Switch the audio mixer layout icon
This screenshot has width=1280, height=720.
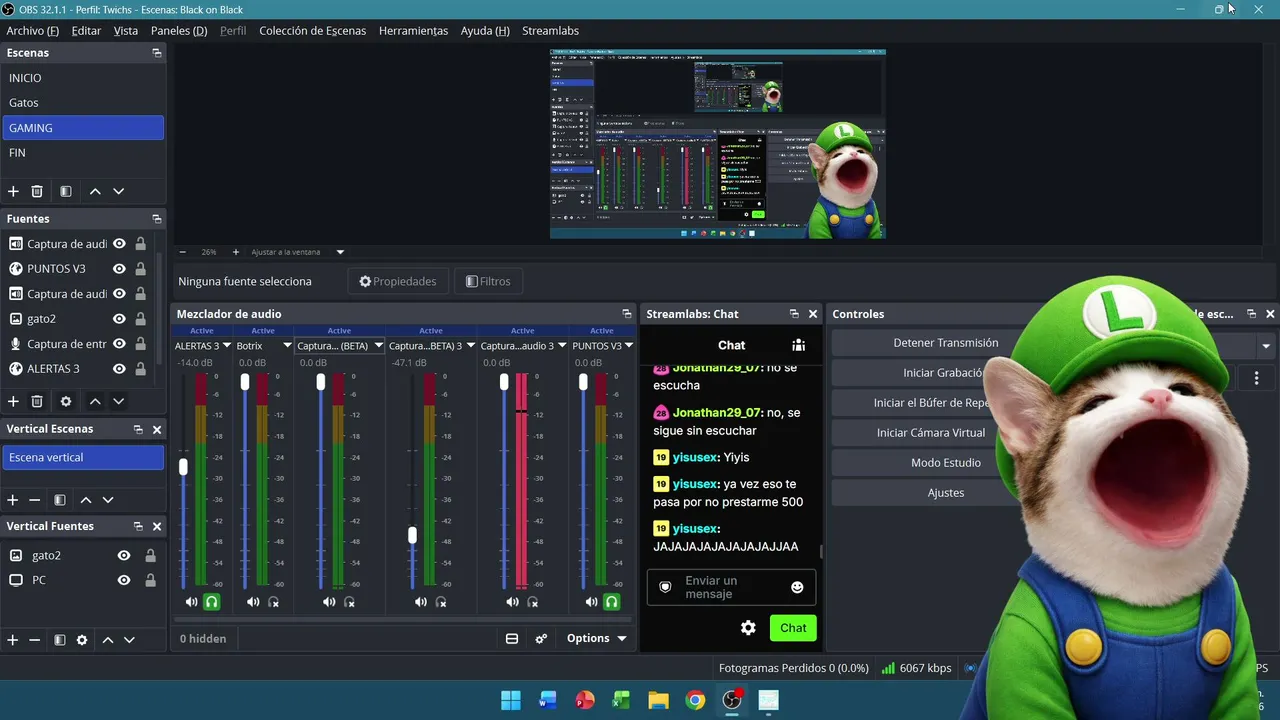(x=512, y=638)
